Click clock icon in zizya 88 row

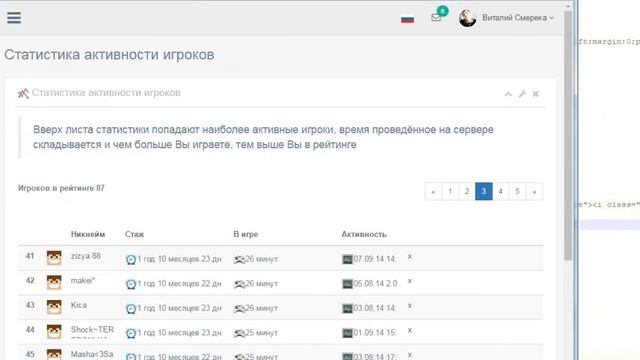(131, 260)
